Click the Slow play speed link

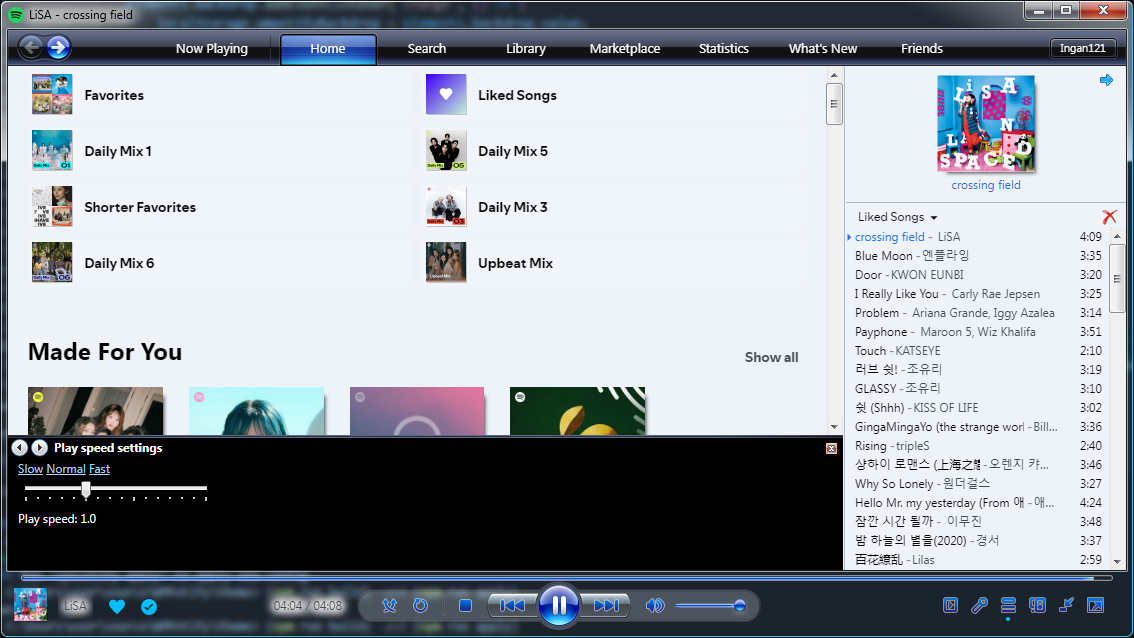(30, 469)
